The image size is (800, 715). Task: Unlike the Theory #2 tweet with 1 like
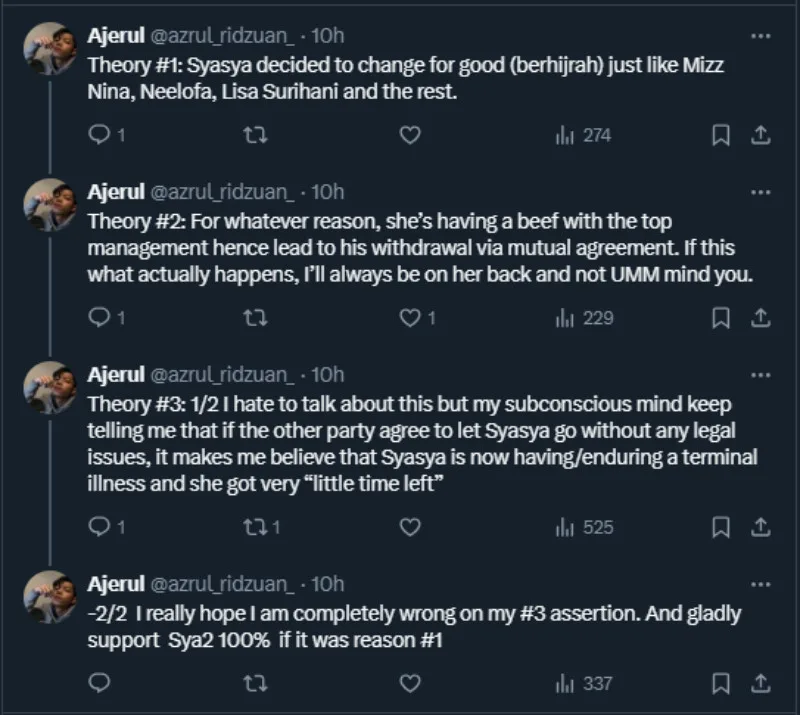point(409,318)
